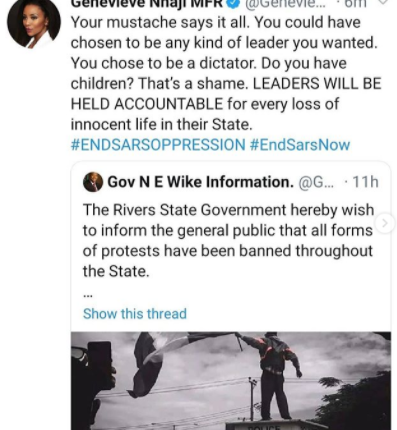The width and height of the screenshot is (397, 430).
Task: Click the main tweet text about mustache
Action: [226, 73]
